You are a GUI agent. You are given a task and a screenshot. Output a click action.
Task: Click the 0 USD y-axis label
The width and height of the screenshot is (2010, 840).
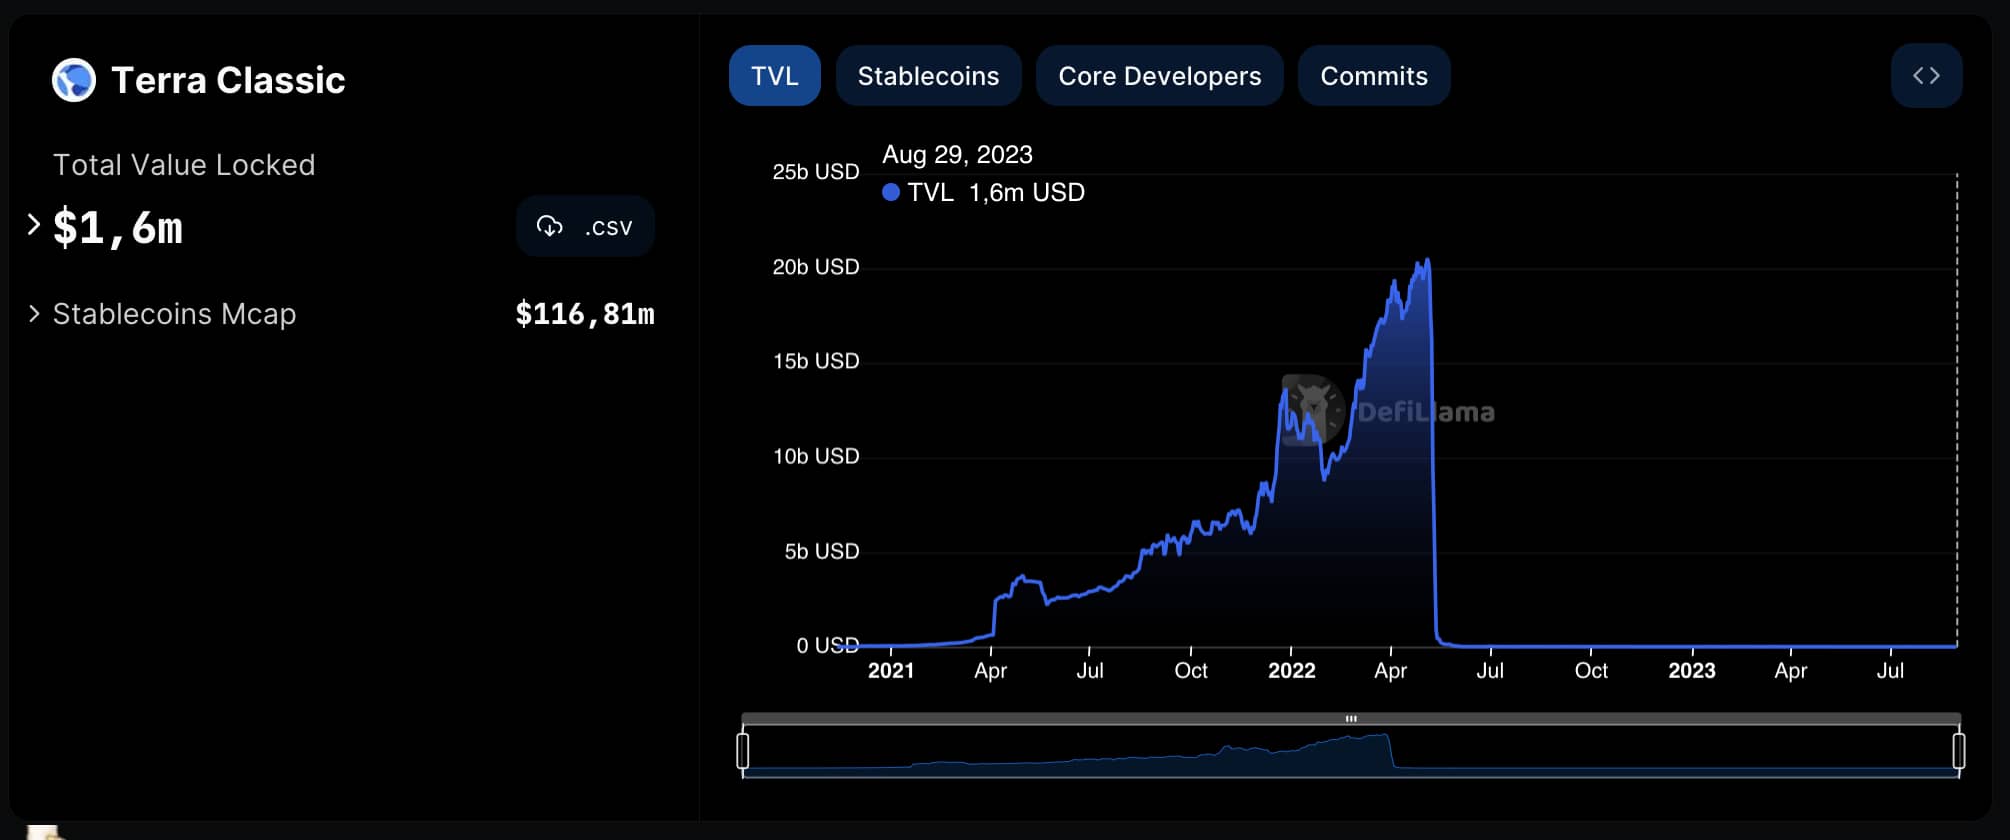828,645
